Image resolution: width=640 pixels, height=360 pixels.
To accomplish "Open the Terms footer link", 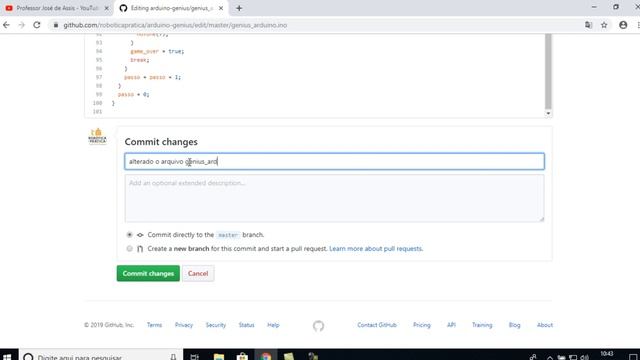I will 154,325.
